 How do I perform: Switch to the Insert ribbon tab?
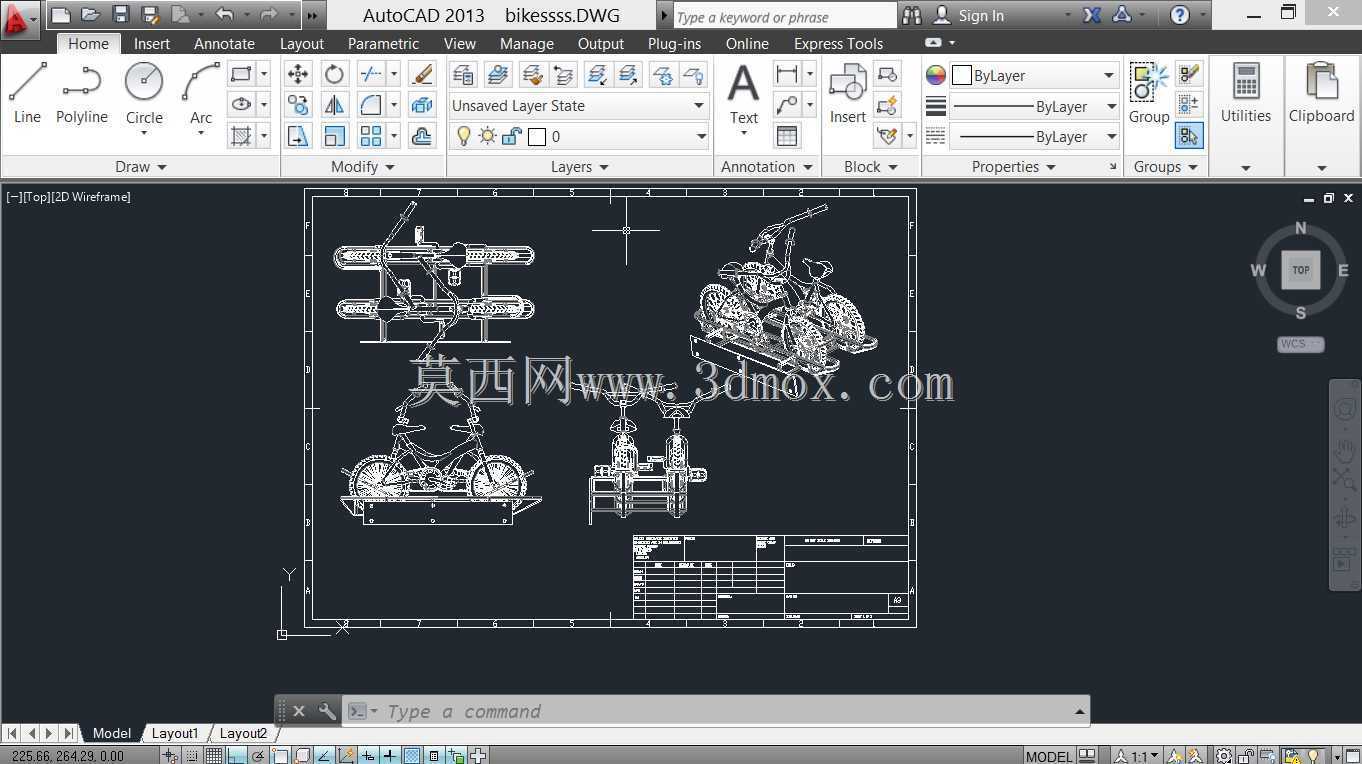tap(152, 44)
